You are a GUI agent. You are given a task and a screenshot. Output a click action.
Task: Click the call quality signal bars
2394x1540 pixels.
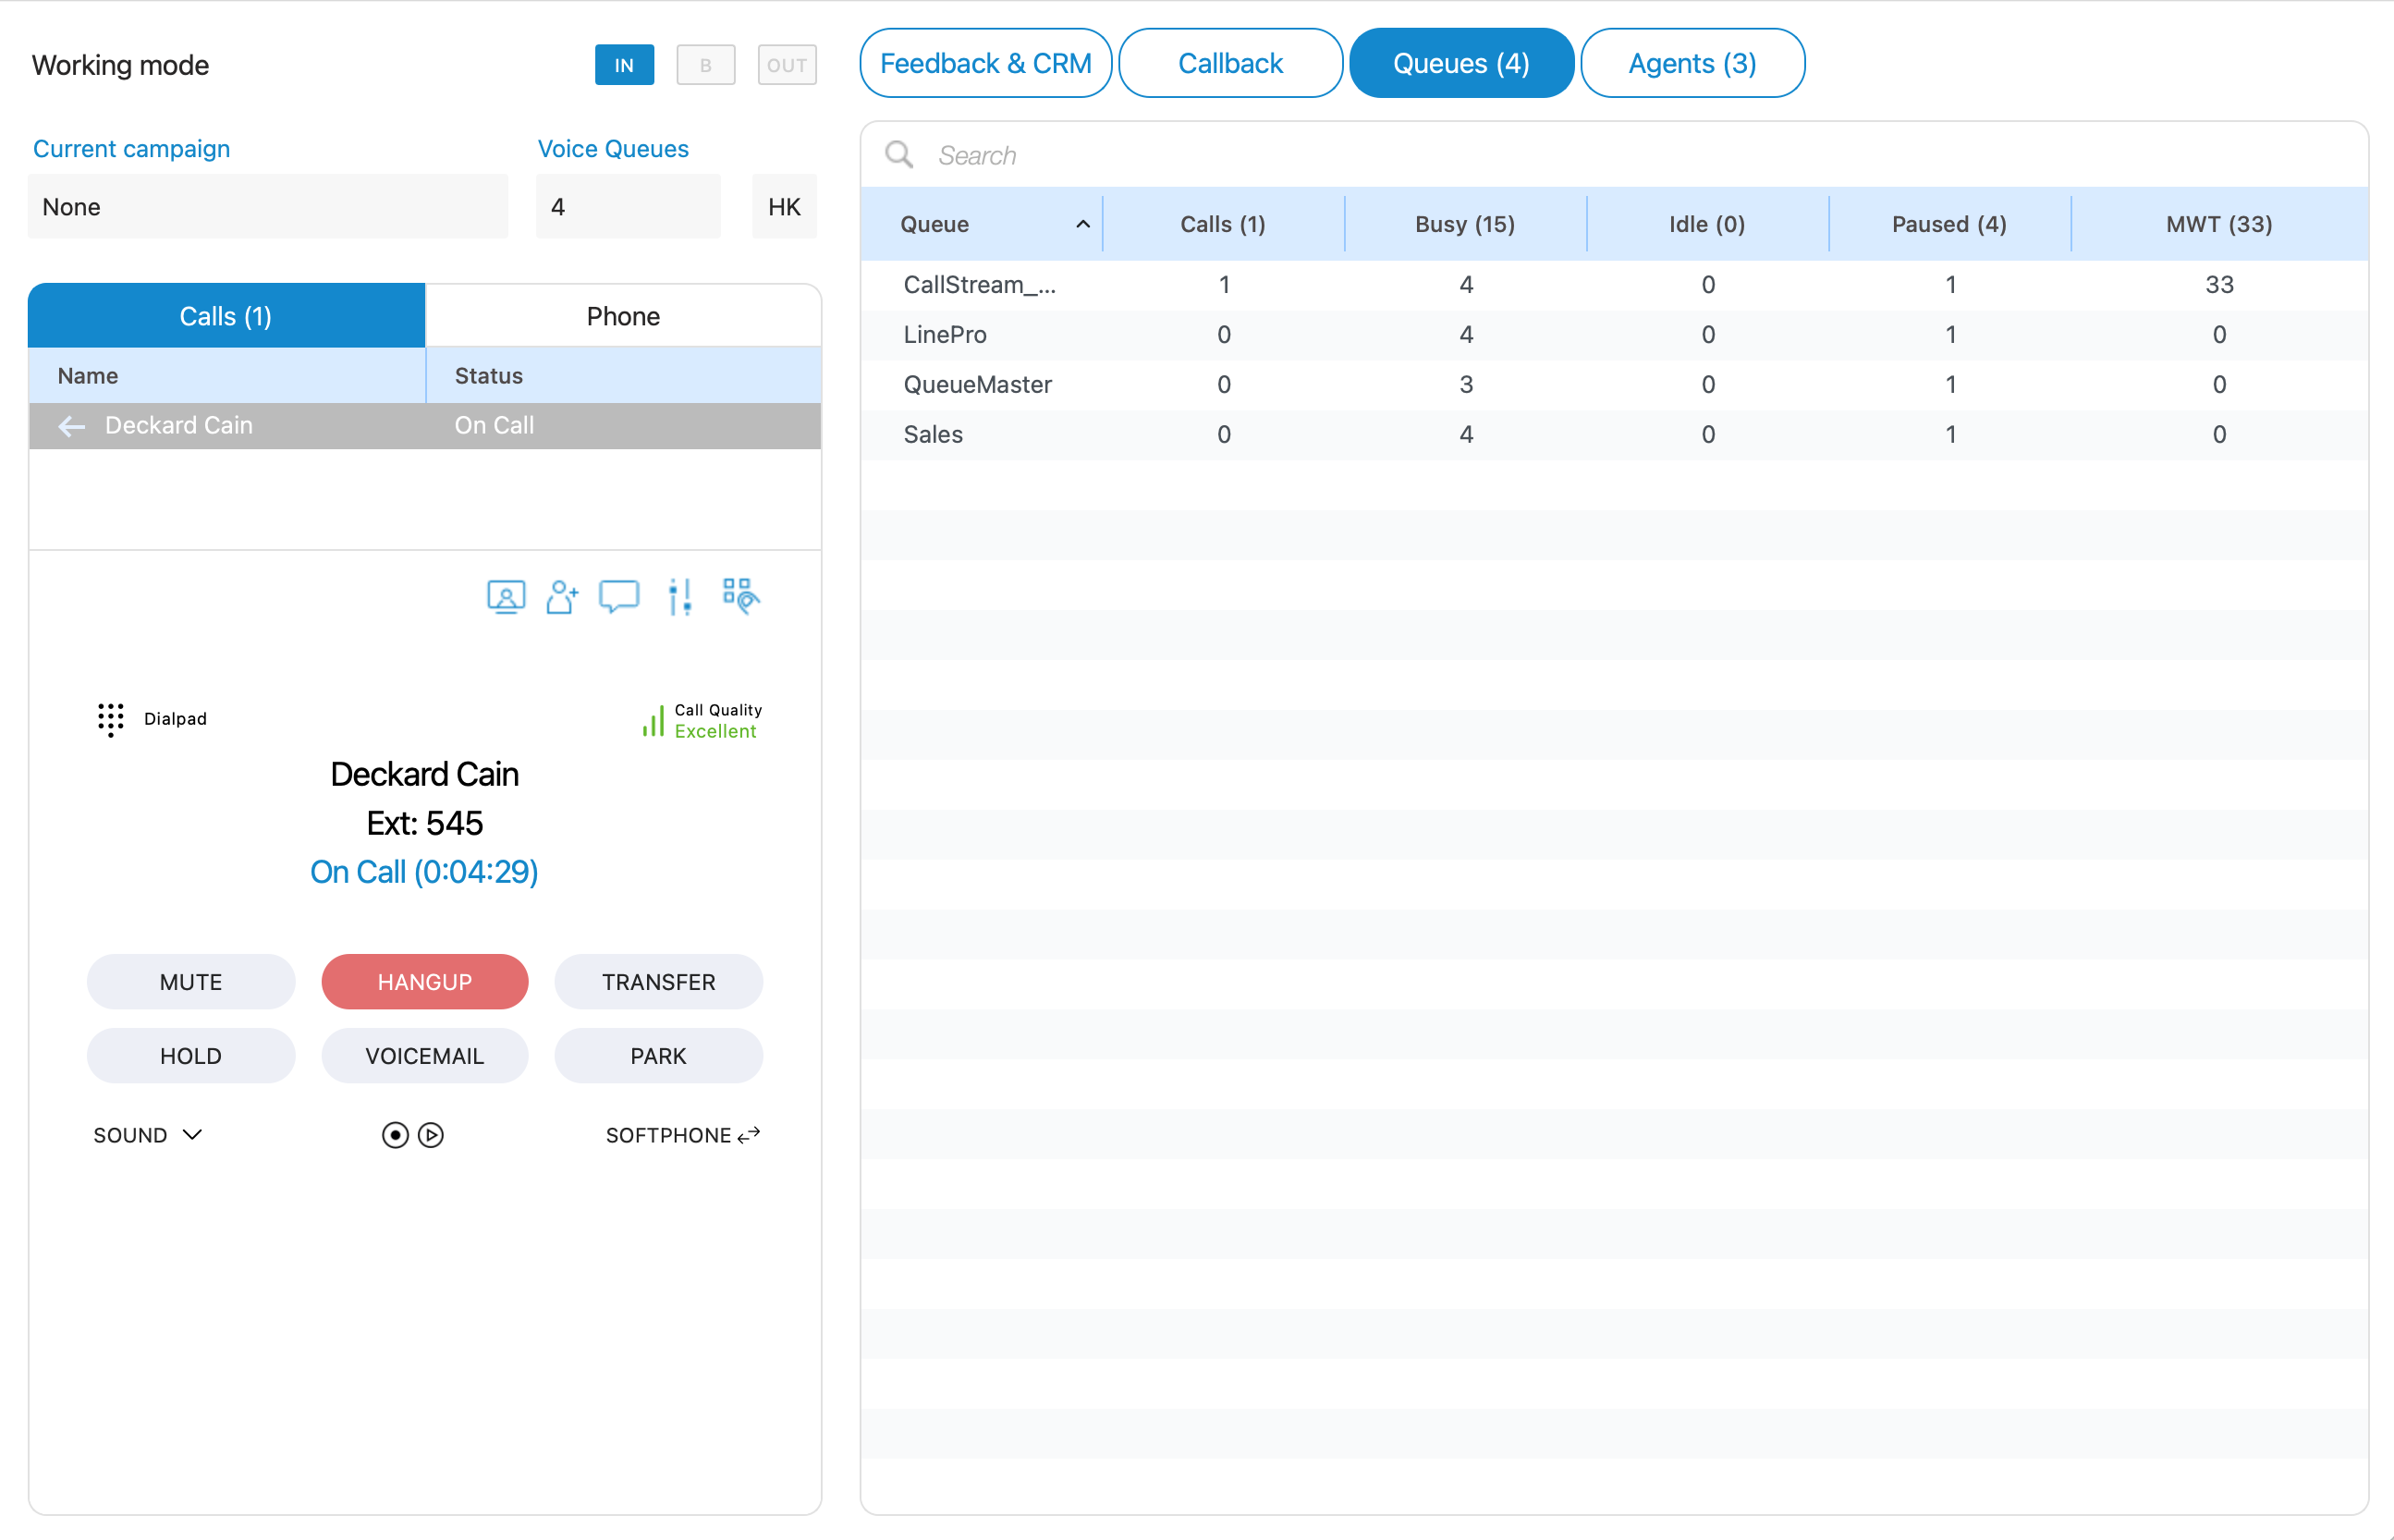653,721
